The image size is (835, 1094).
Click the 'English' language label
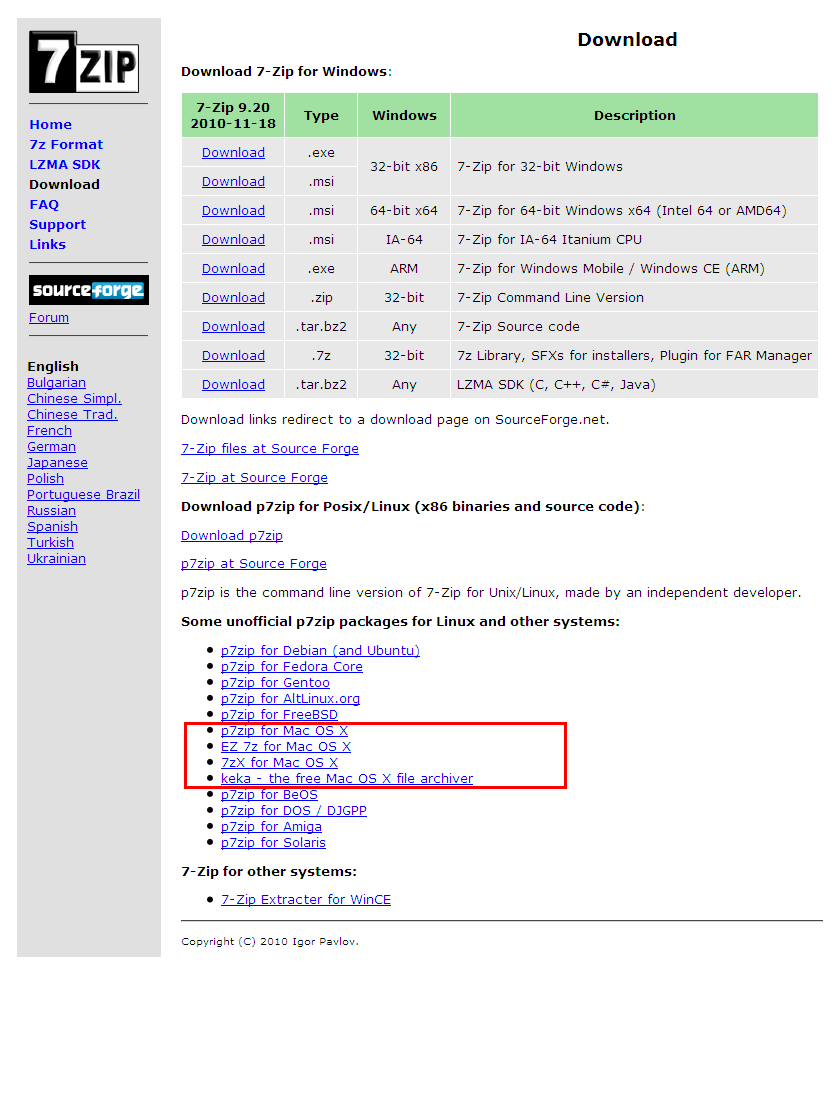pyautogui.click(x=53, y=366)
